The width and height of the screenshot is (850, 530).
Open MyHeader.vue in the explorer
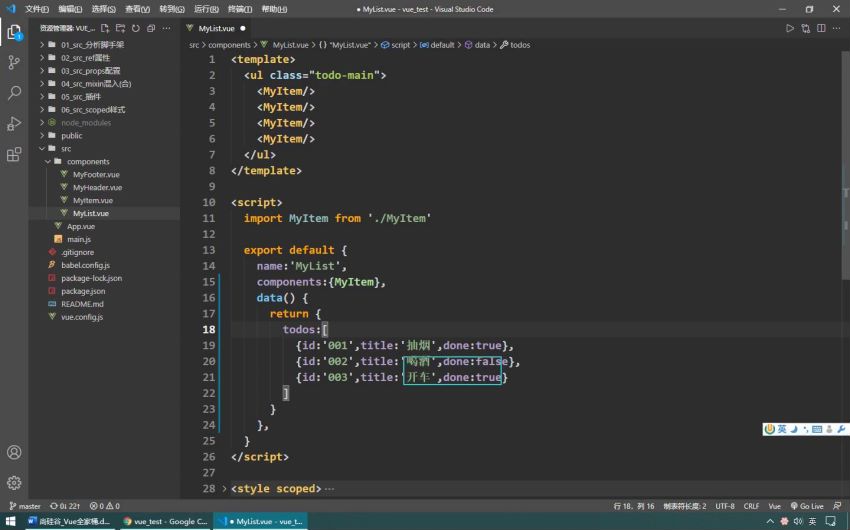(97, 188)
